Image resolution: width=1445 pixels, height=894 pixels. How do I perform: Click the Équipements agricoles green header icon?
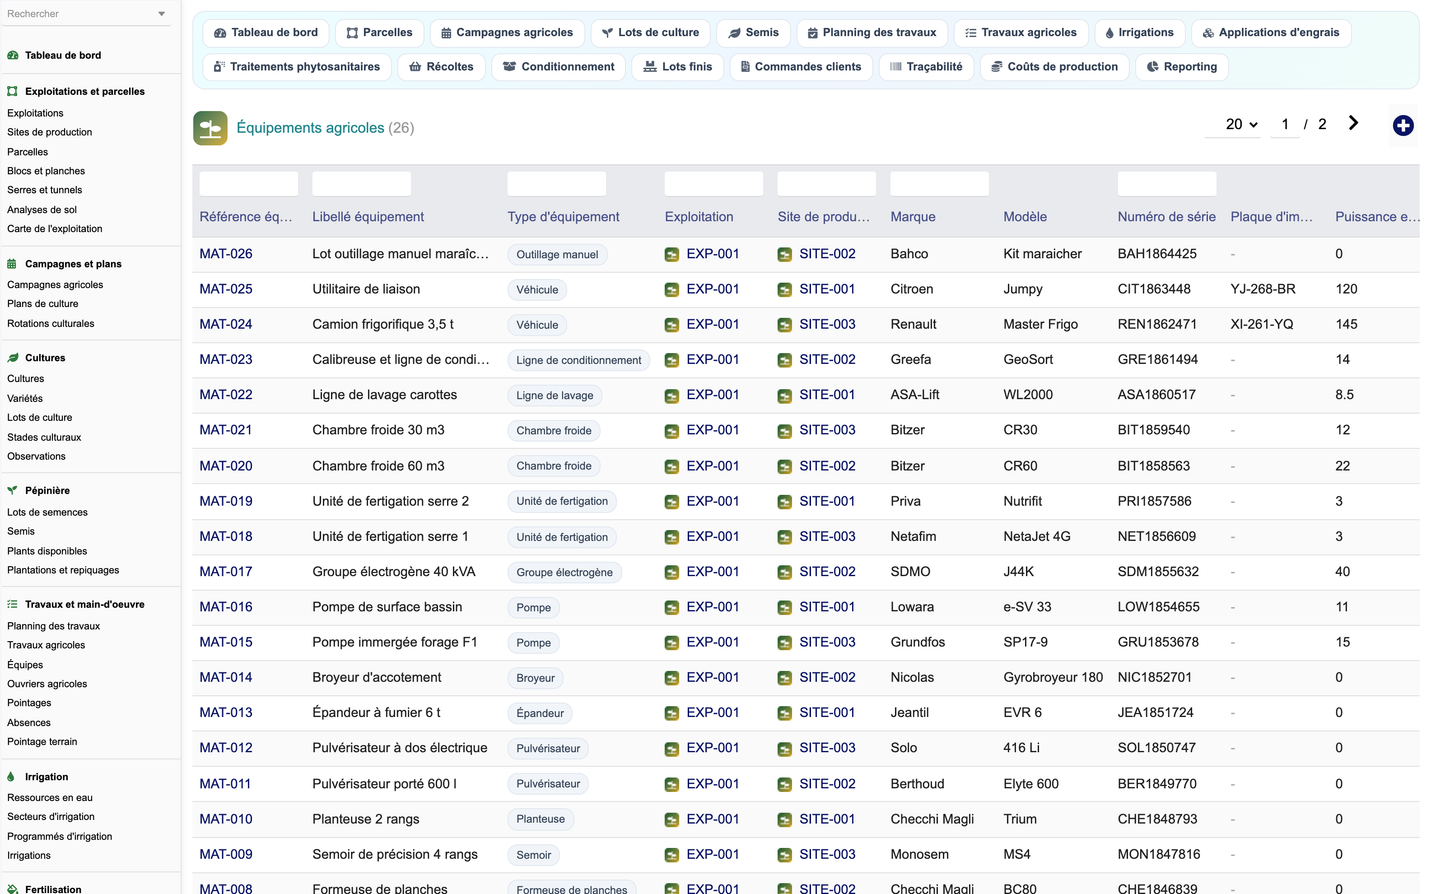(x=210, y=128)
